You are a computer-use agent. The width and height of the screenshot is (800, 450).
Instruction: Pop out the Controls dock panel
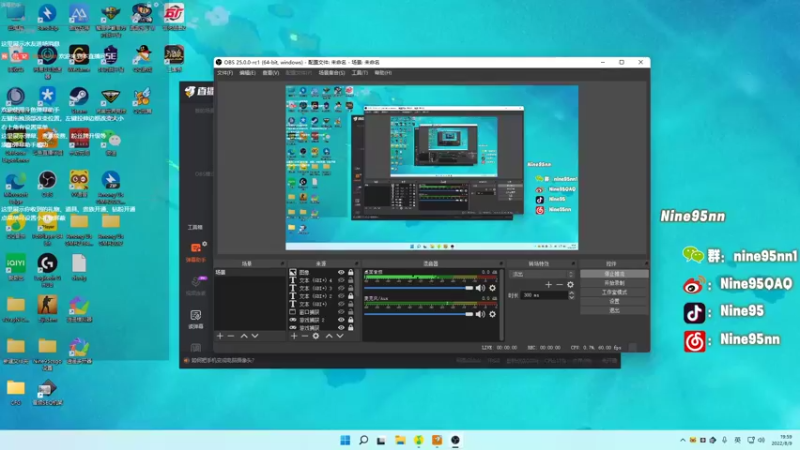[x=646, y=263]
